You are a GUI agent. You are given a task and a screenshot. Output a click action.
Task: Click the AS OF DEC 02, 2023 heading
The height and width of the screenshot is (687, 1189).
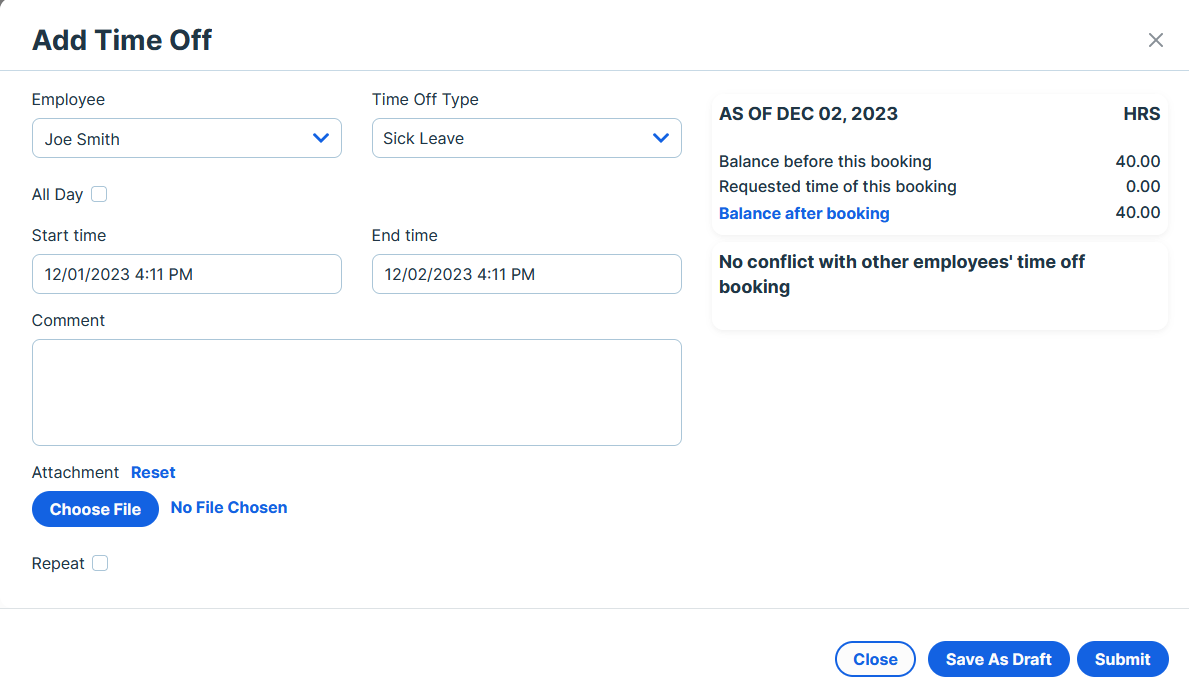[x=808, y=114]
